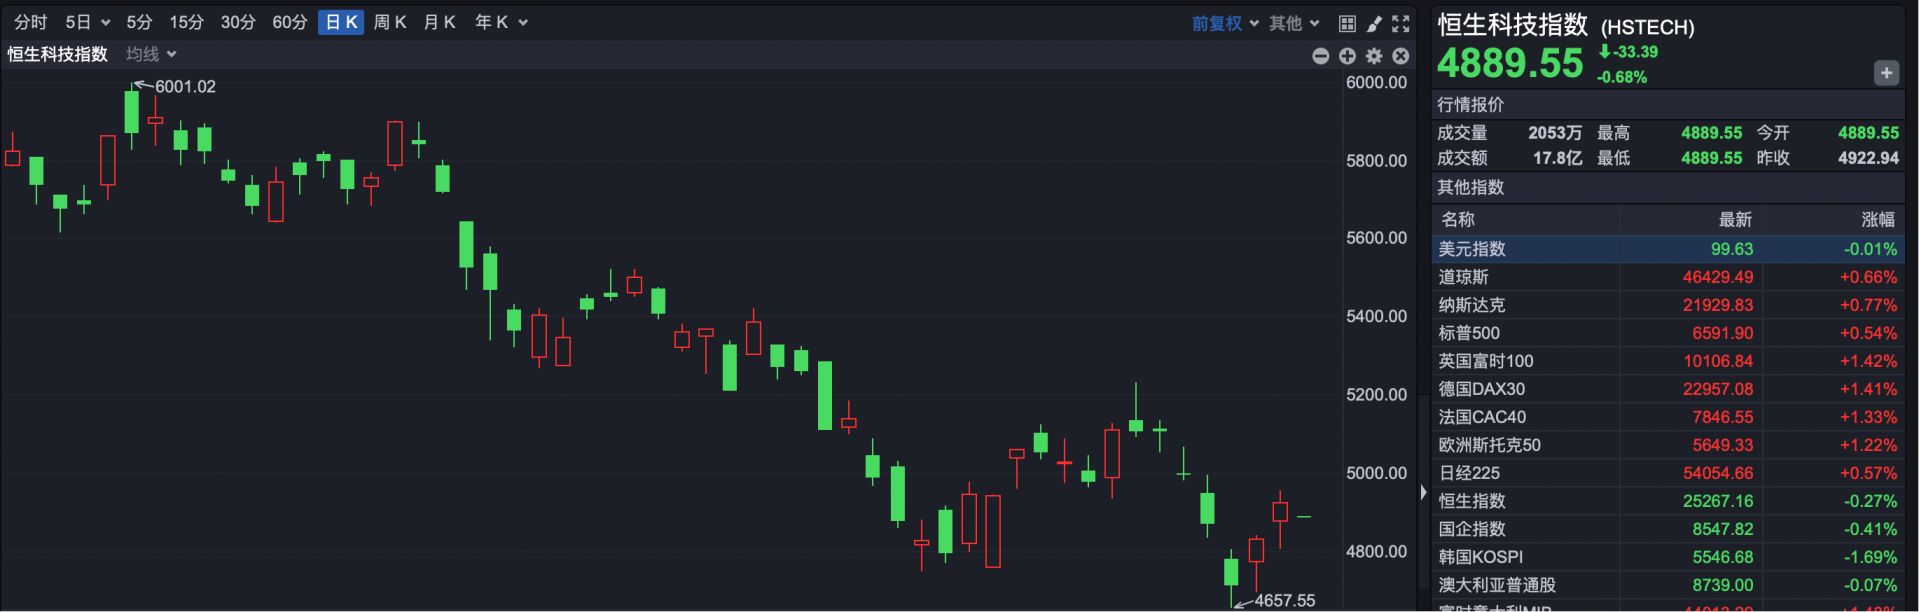The height and width of the screenshot is (612, 1919).
Task: Select the 60分 timeframe tab
Action: [289, 22]
